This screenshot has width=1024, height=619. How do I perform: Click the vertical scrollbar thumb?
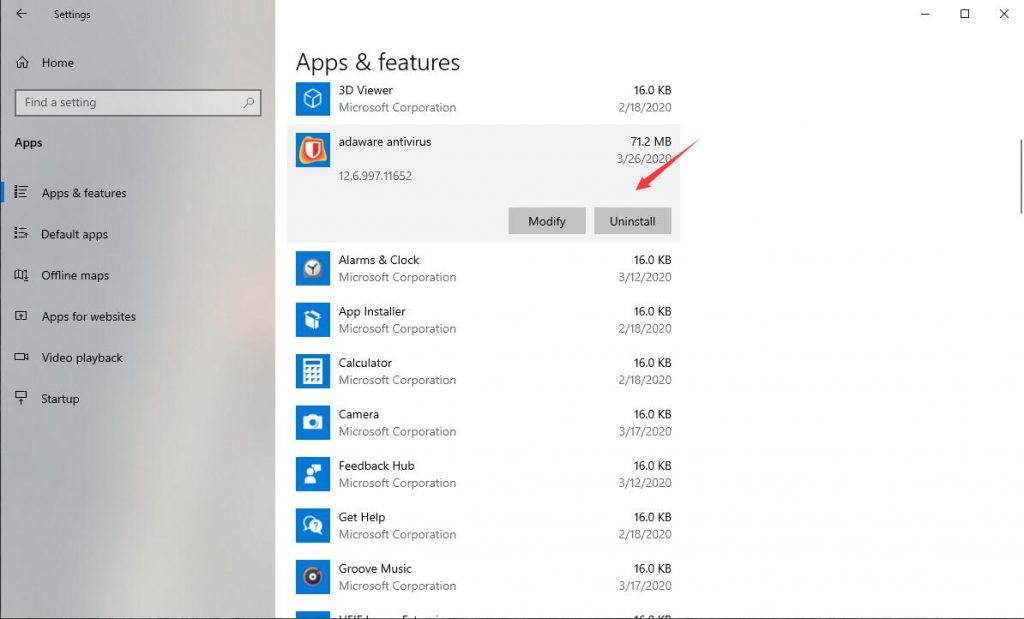point(1021,176)
